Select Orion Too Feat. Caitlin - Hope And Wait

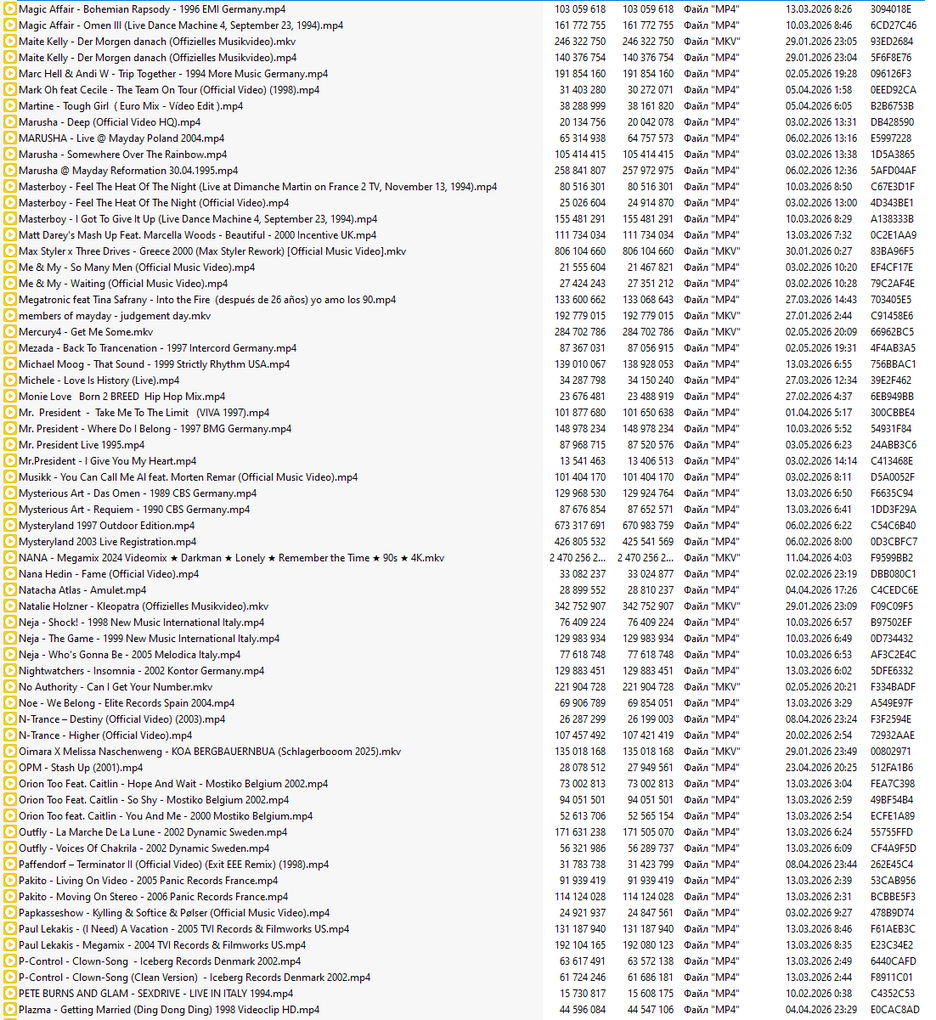(x=173, y=784)
